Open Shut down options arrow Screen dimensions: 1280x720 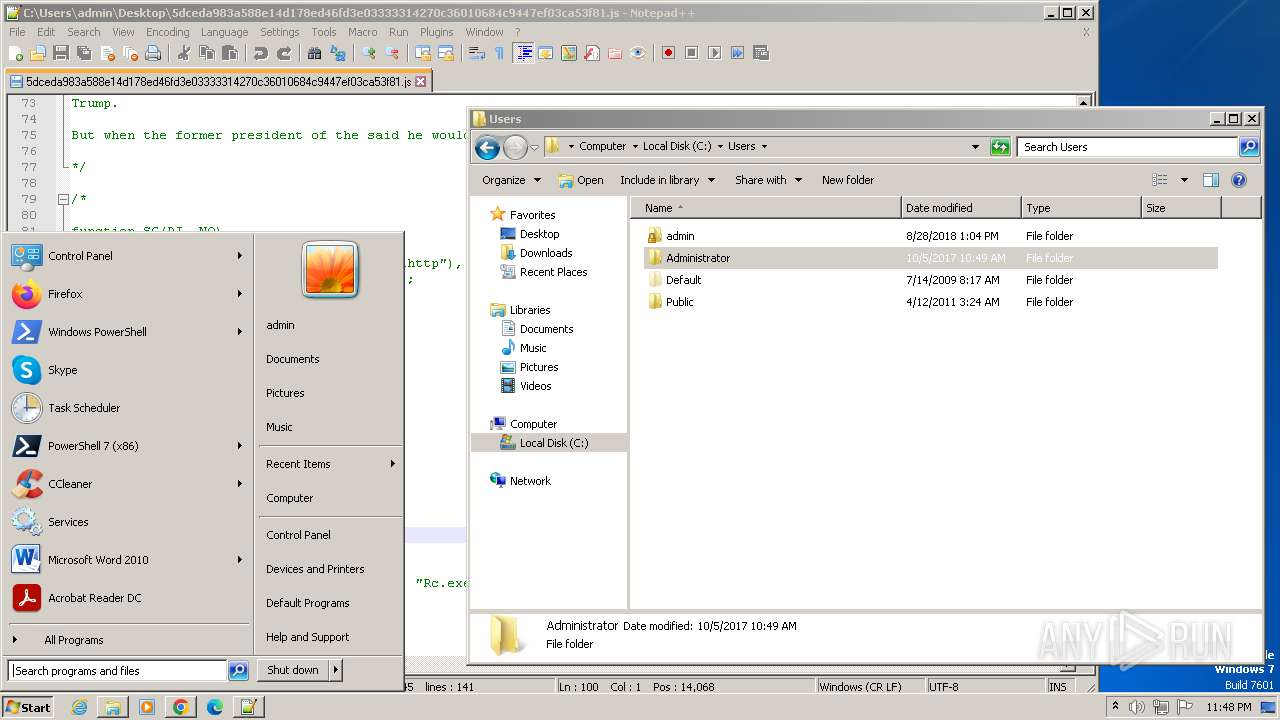336,670
